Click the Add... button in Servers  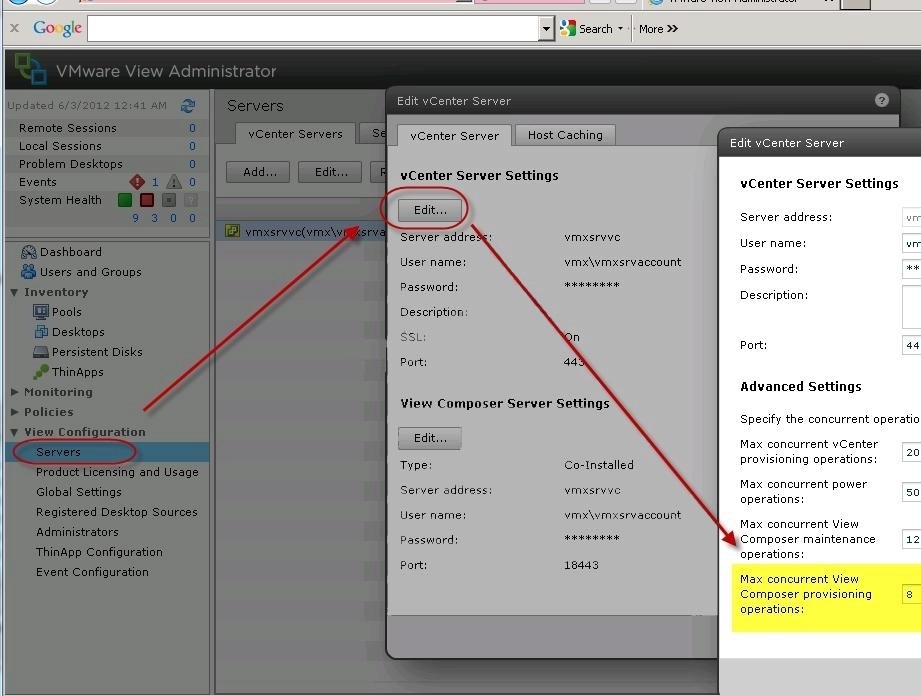click(258, 172)
